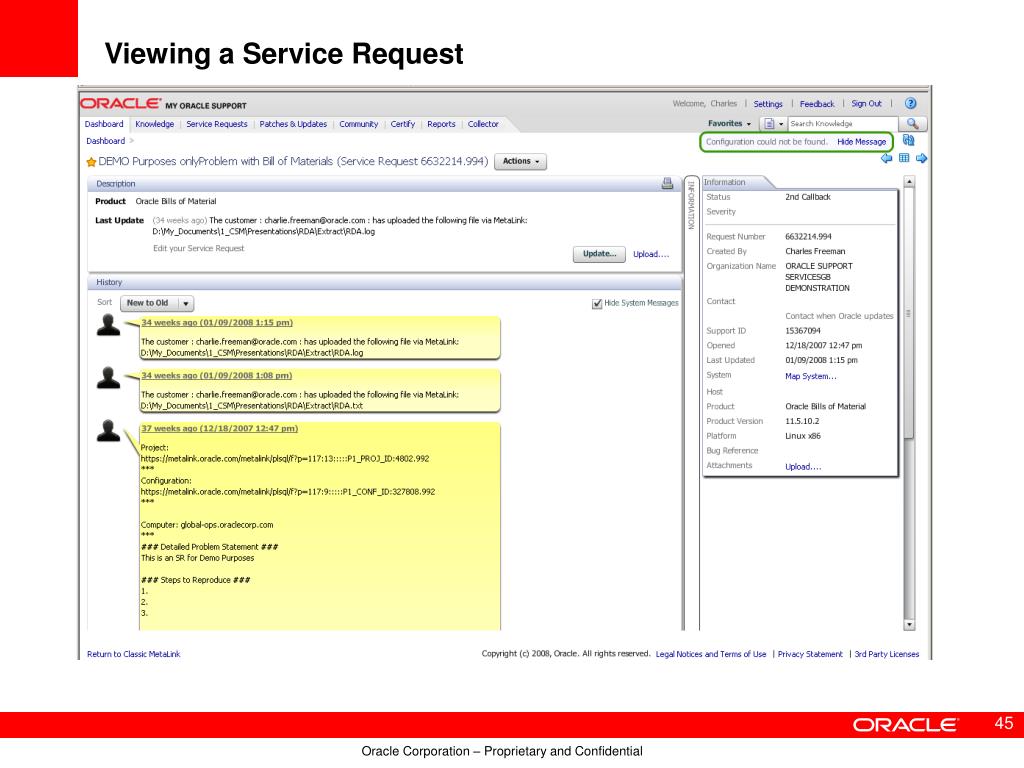Screen dimensions: 1024x768
Task: Select the Patches & Updates tab
Action: tap(293, 124)
